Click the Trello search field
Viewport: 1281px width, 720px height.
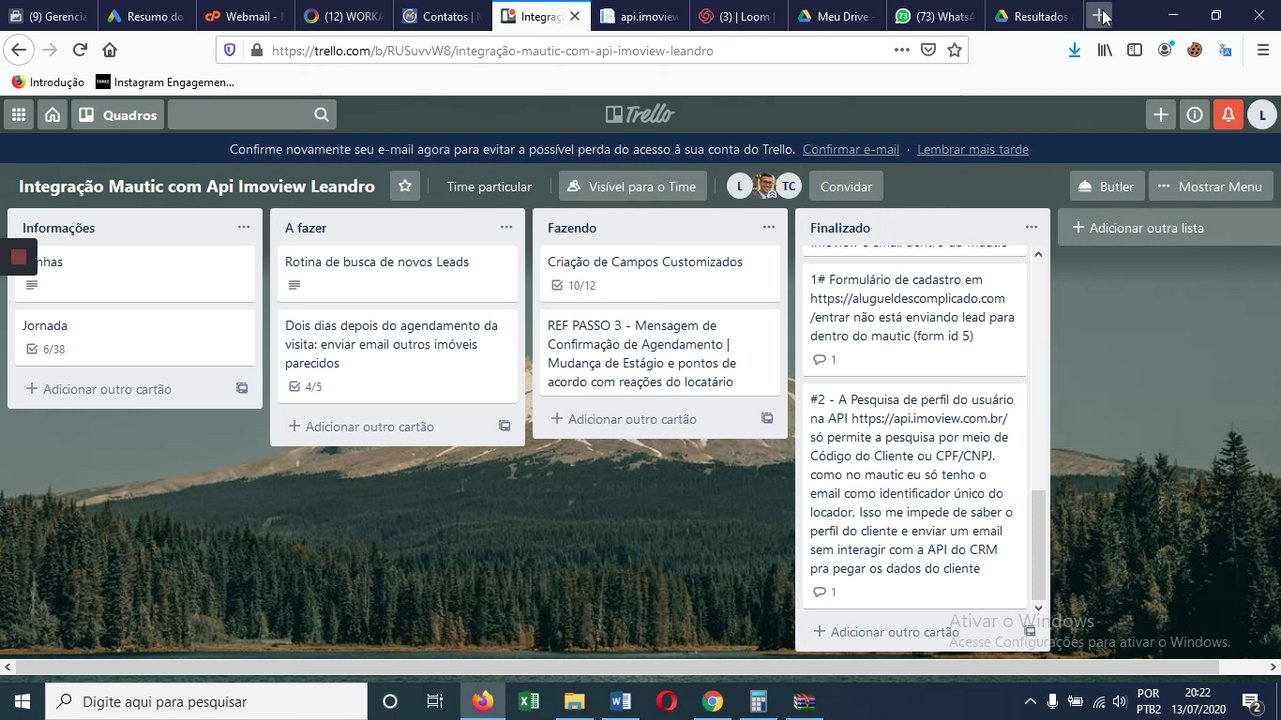point(252,115)
